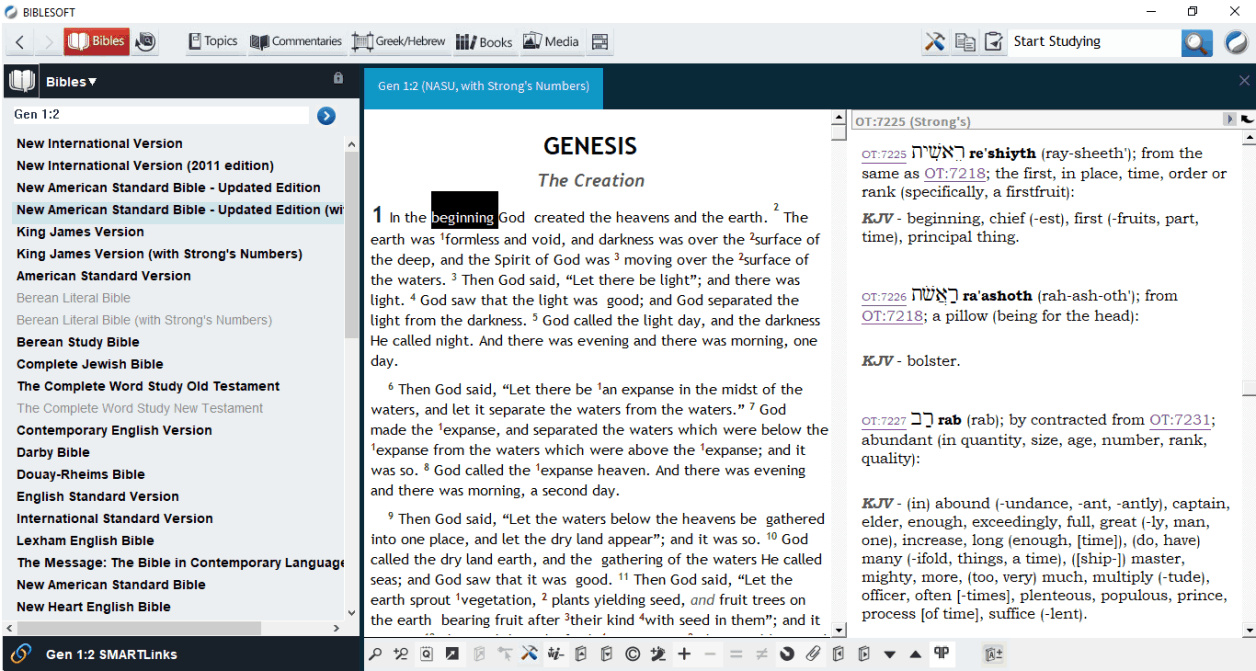Click the plus icon in bottom toolbar

[684, 654]
